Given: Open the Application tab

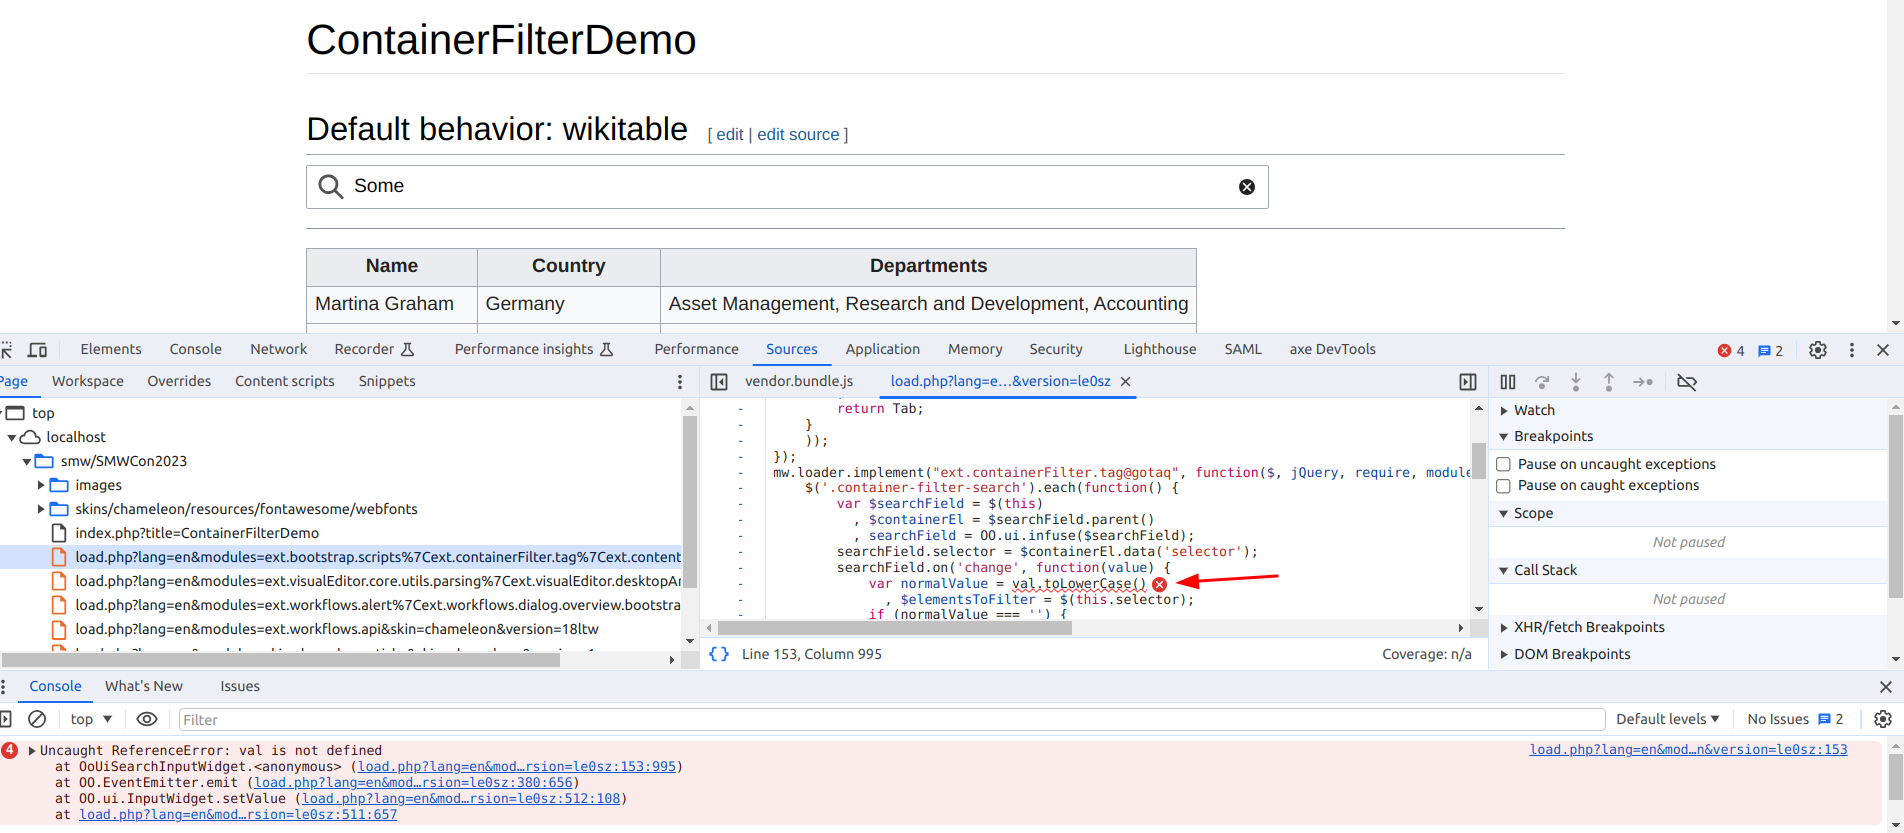Looking at the screenshot, I should 883,349.
